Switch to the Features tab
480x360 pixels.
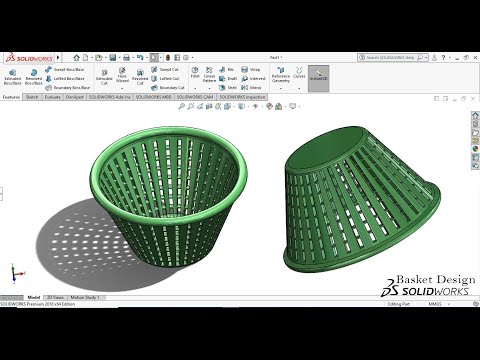click(x=11, y=97)
